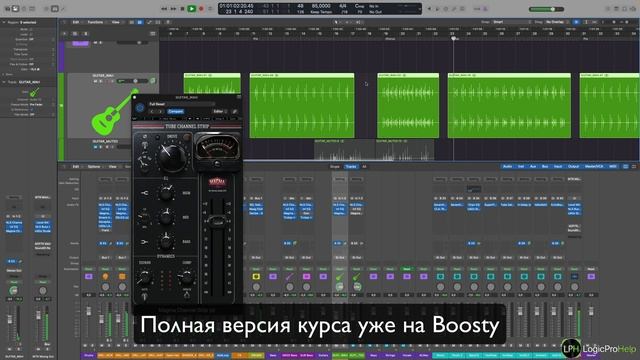The height and width of the screenshot is (360, 640).
Task: Switch mixer to All view
Action: click(x=364, y=167)
